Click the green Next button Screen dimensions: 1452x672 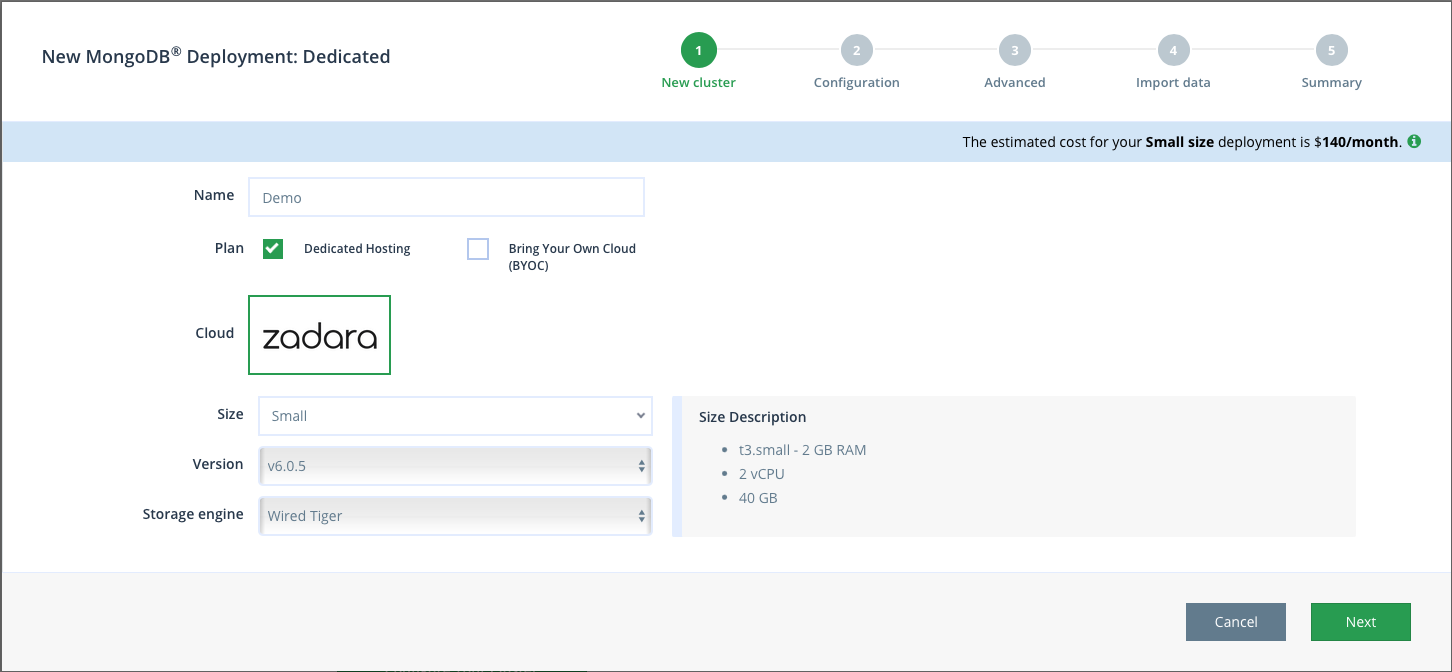click(x=1361, y=622)
